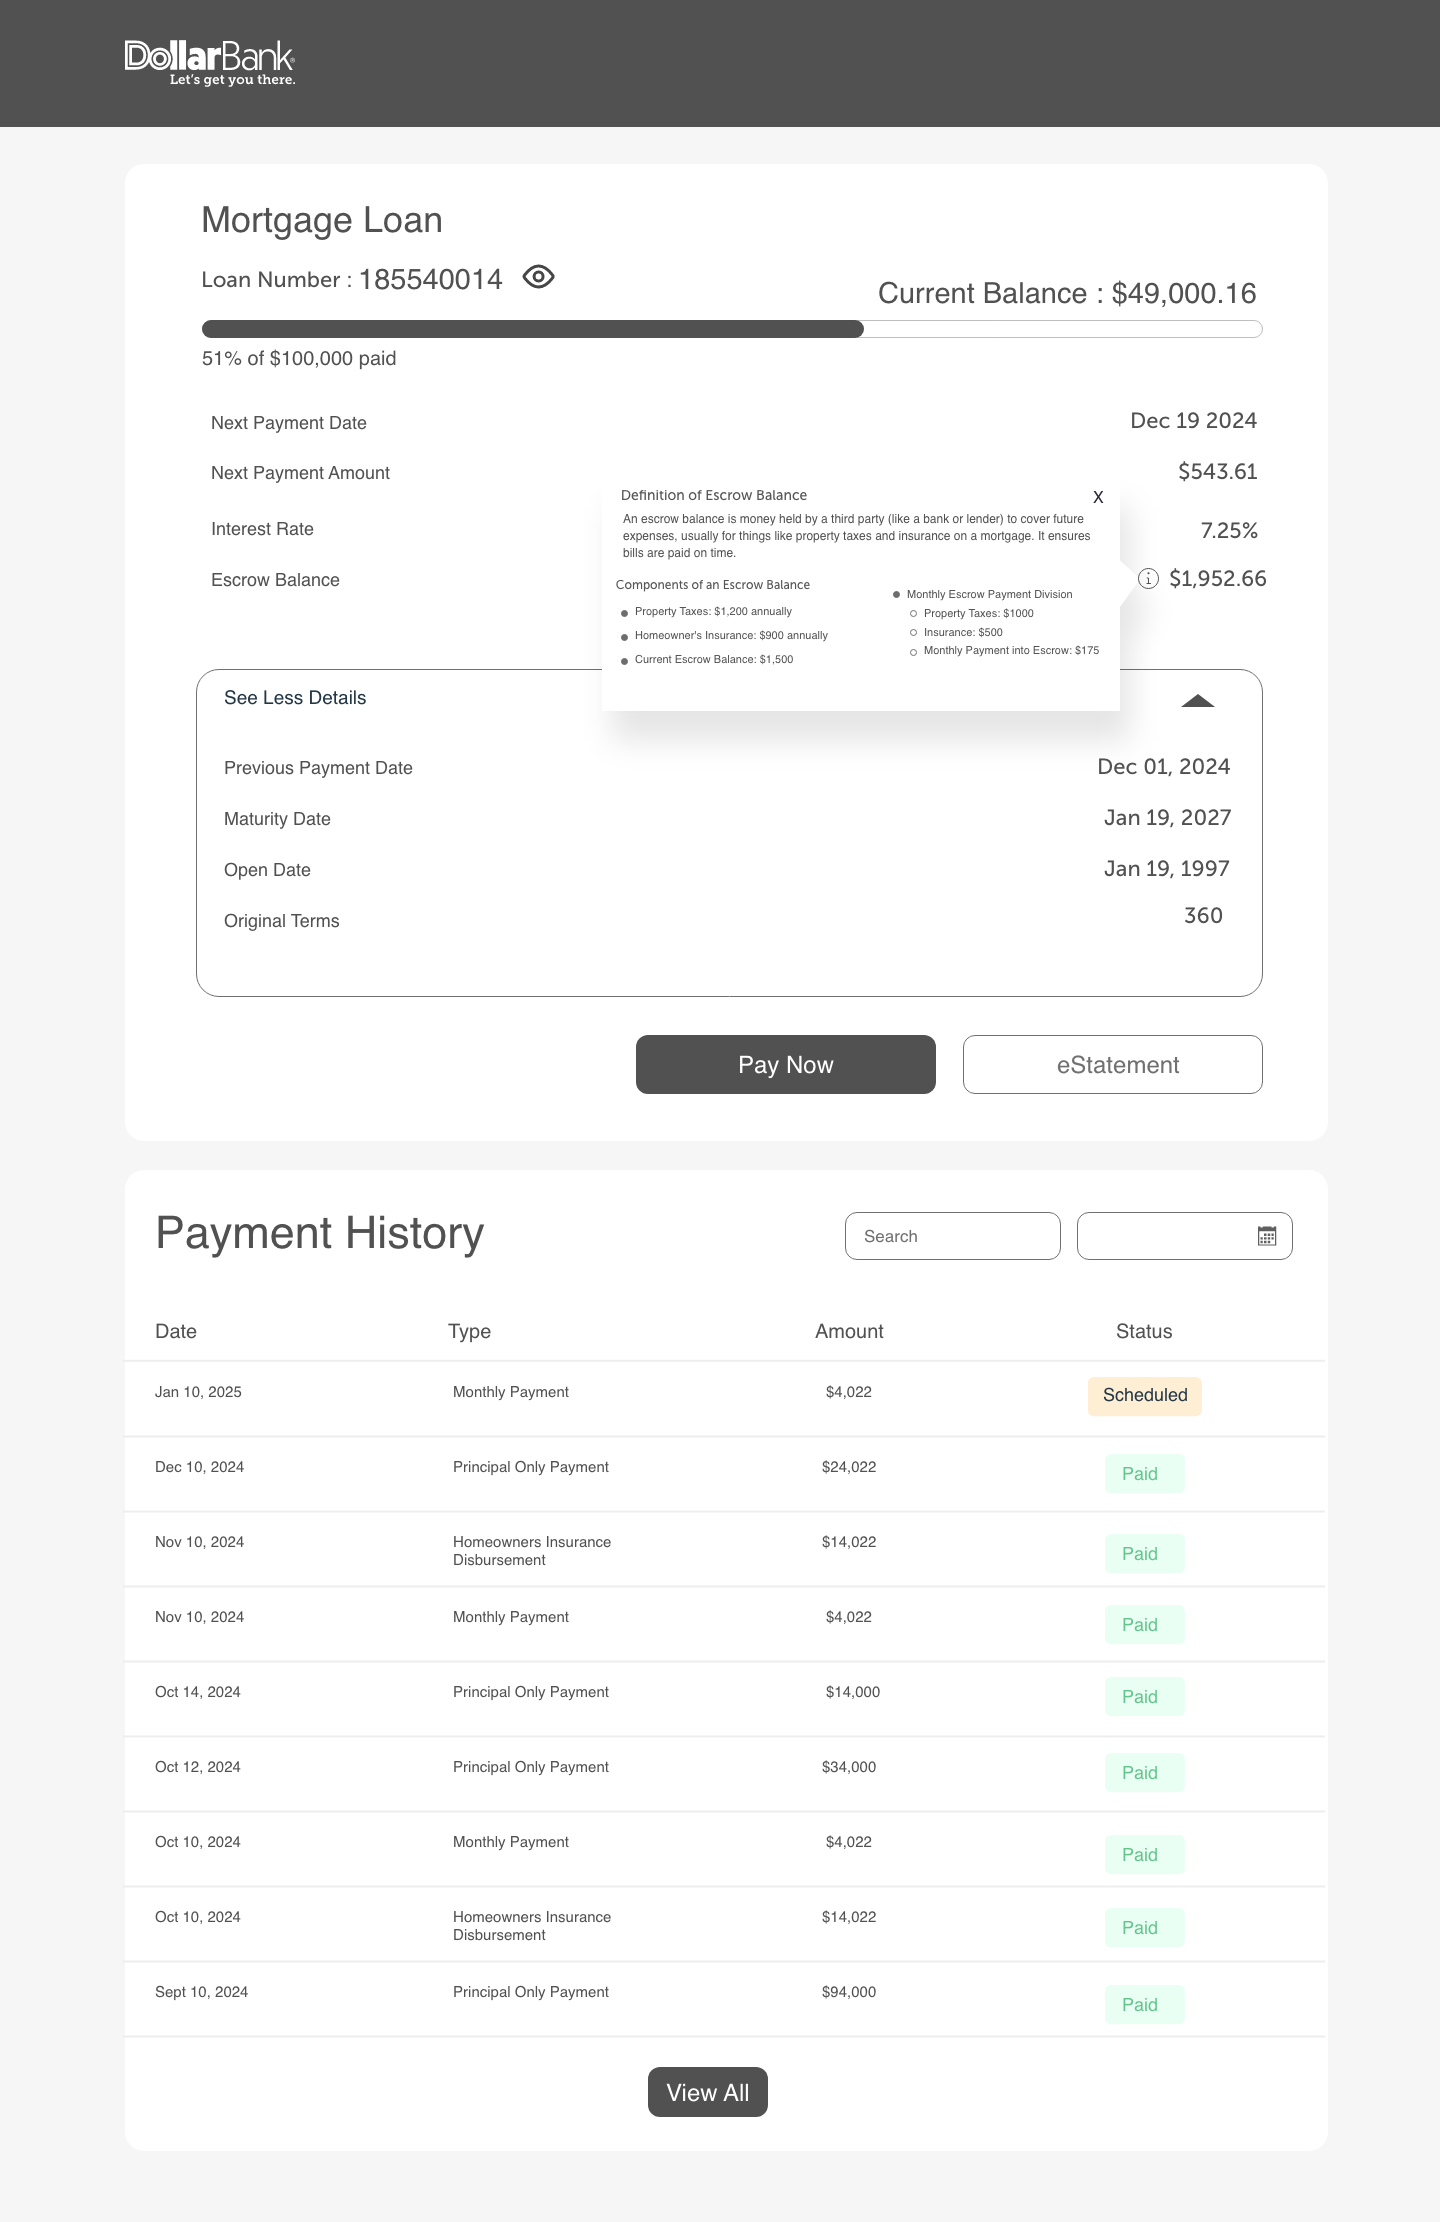1440x2222 pixels.
Task: Toggle loan number visibility eye icon
Action: pyautogui.click(x=538, y=277)
